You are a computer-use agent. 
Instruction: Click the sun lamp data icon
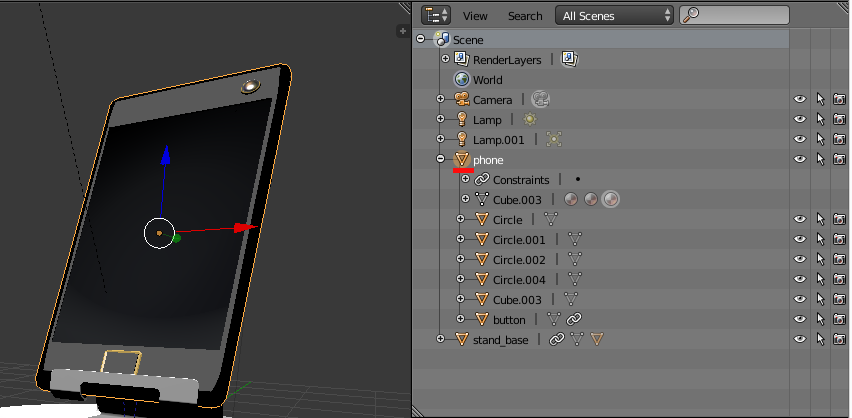[x=530, y=120]
